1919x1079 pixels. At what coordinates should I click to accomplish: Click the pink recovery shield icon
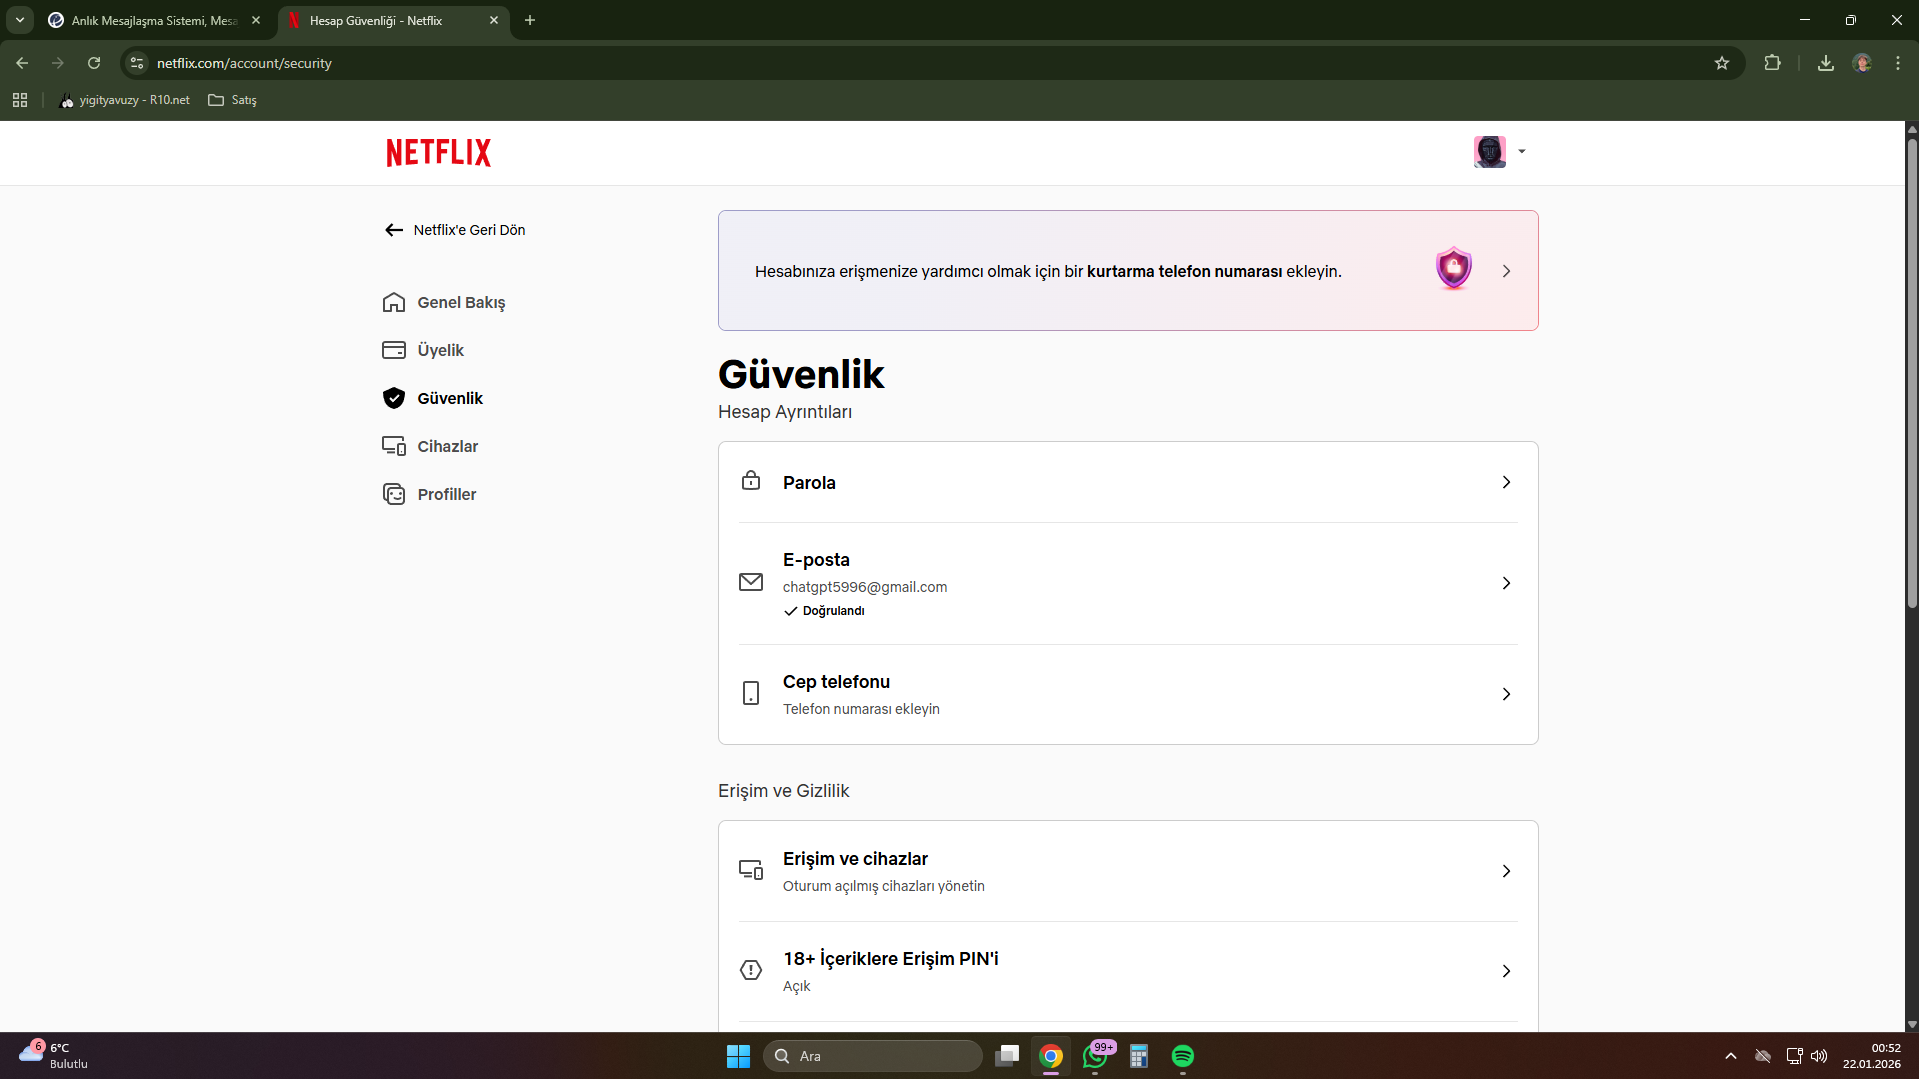tap(1453, 268)
